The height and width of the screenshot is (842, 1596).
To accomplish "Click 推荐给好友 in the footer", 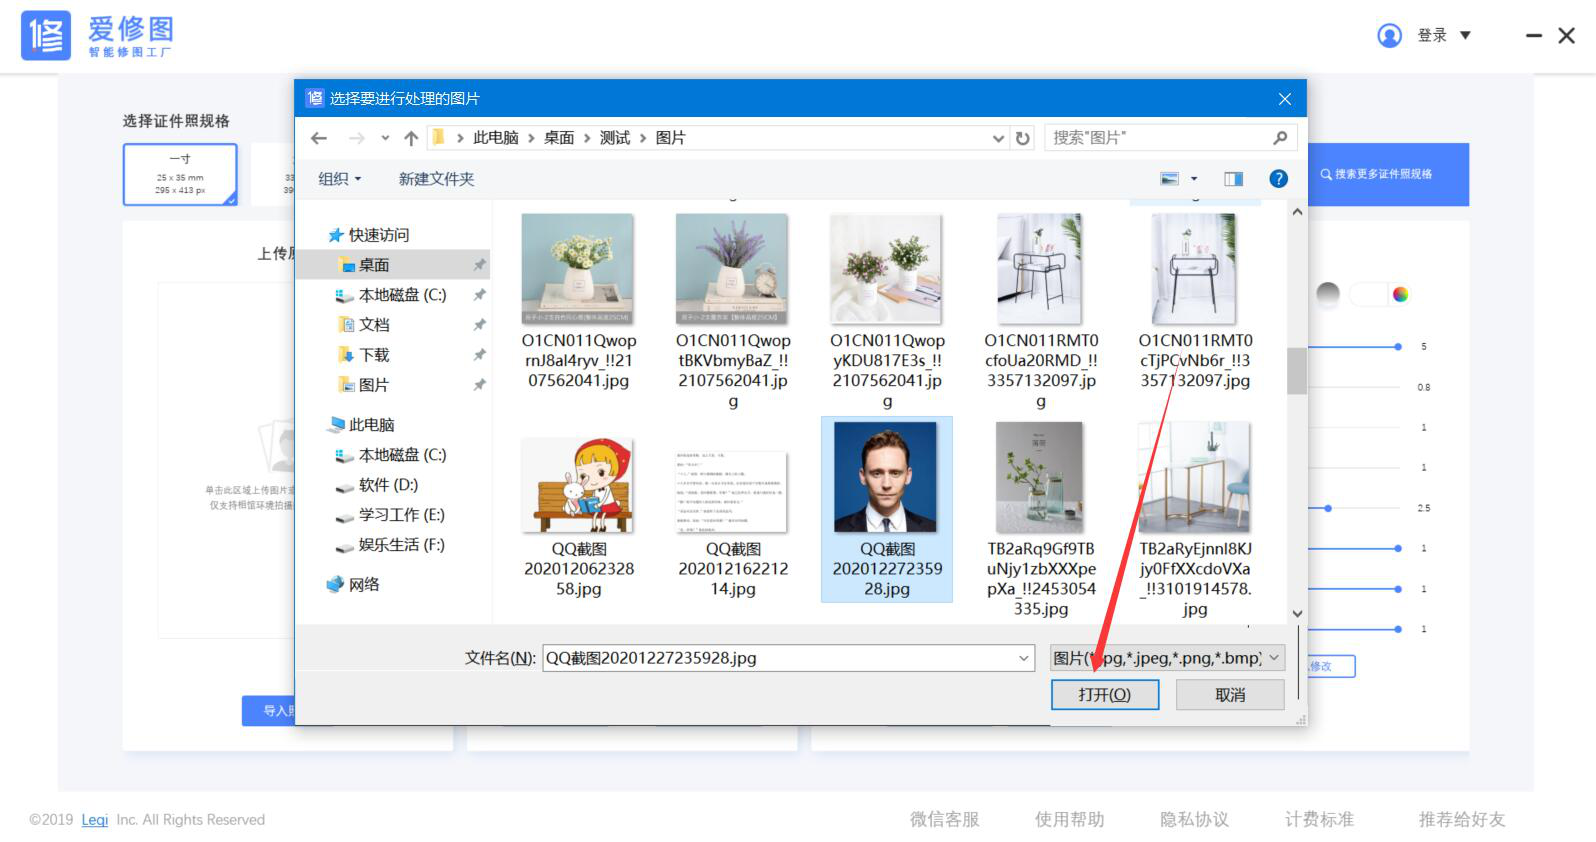I will click(1462, 820).
